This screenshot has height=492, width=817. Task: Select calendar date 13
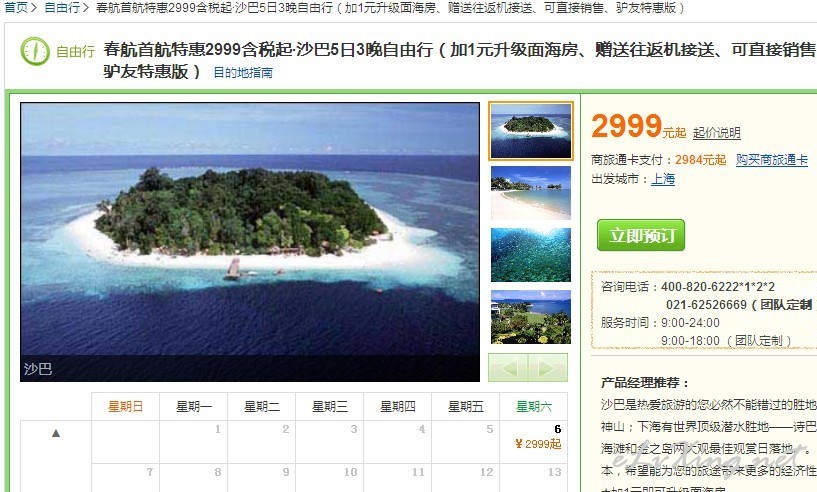pyautogui.click(x=534, y=477)
